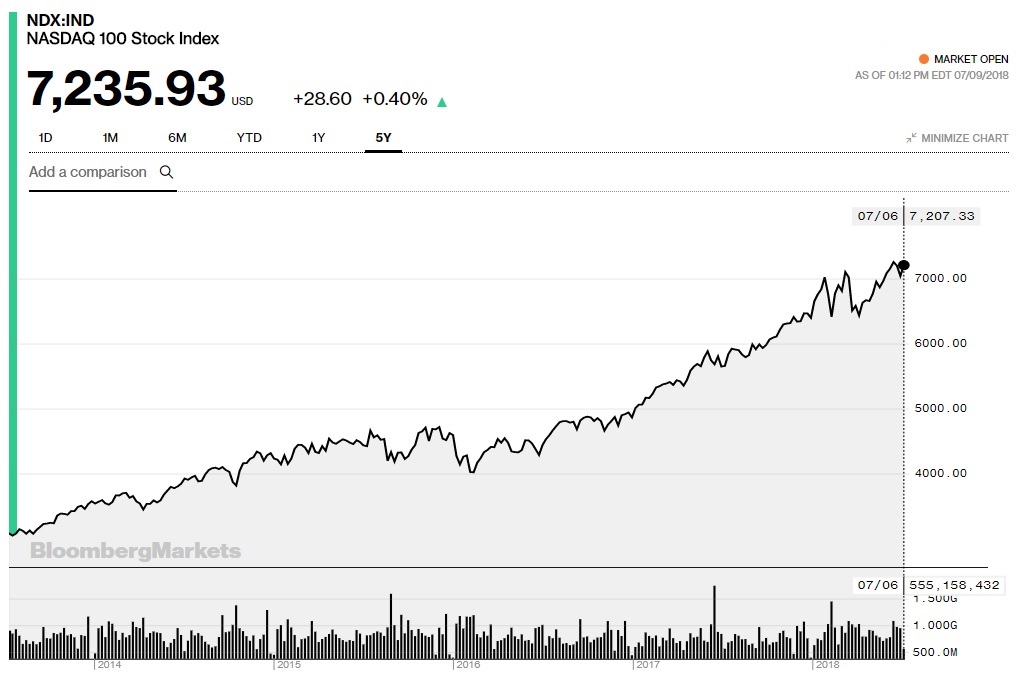Viewport: 1017px width, 683px height.
Task: Click the 2018 marker on the time axis
Action: [x=826, y=664]
